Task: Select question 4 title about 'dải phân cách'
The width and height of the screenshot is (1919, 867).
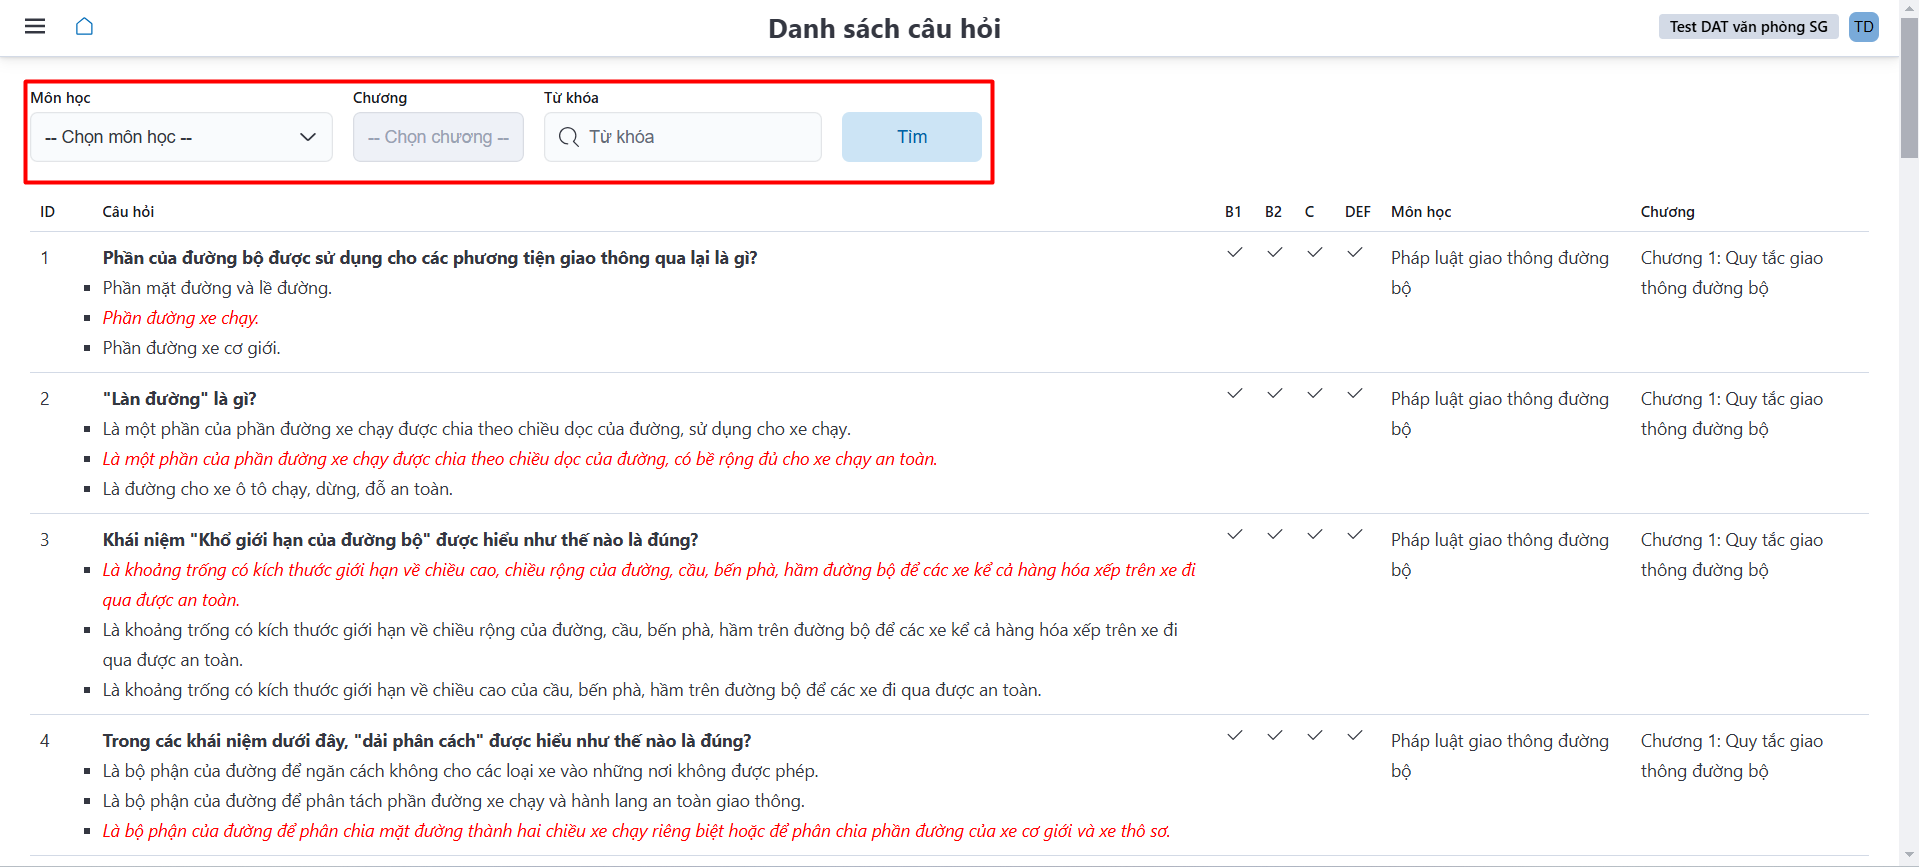Action: point(427,741)
